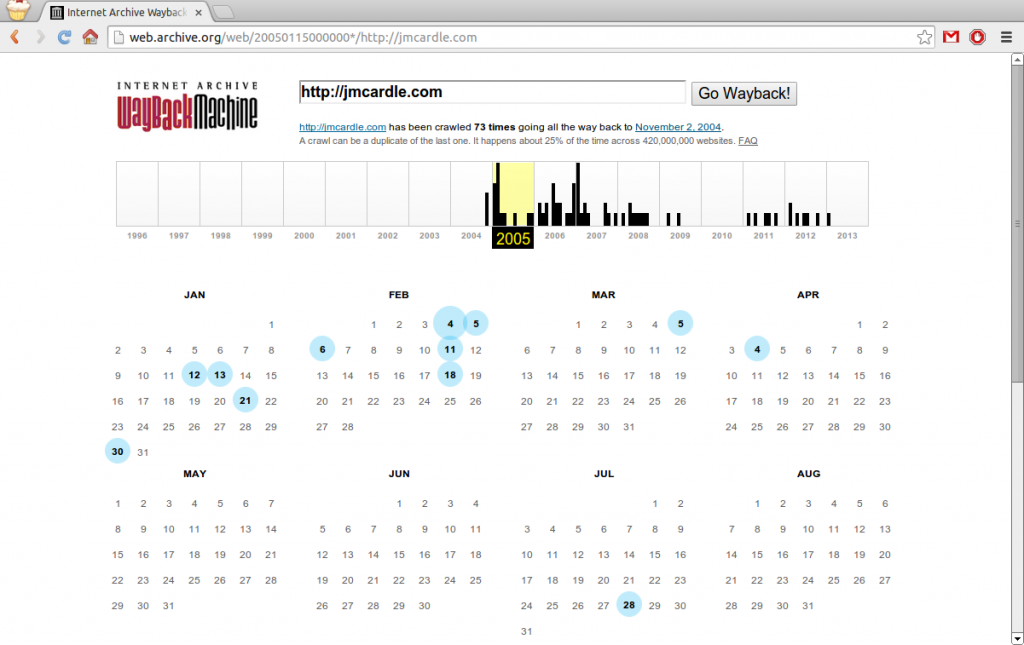
Task: Click the AUG month heading
Action: point(808,473)
